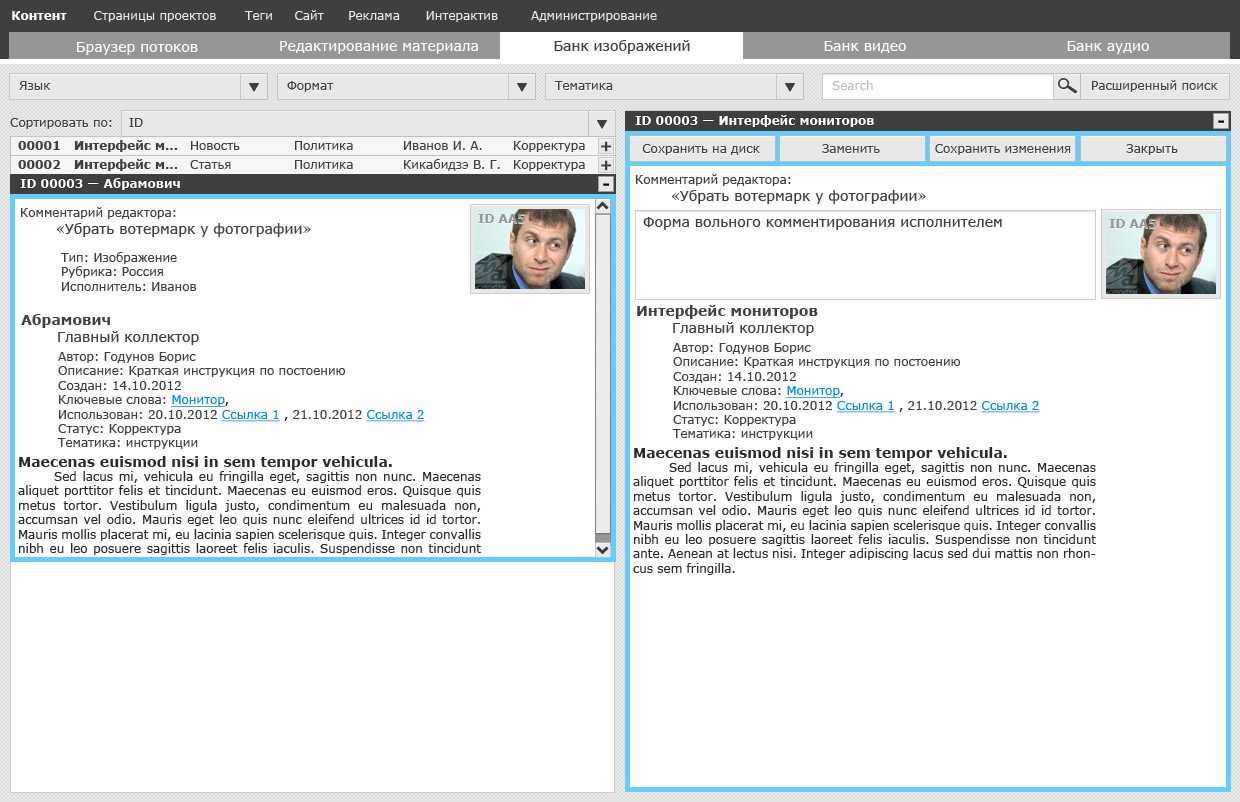Open Монитор keyword link in left panel

tap(199, 400)
